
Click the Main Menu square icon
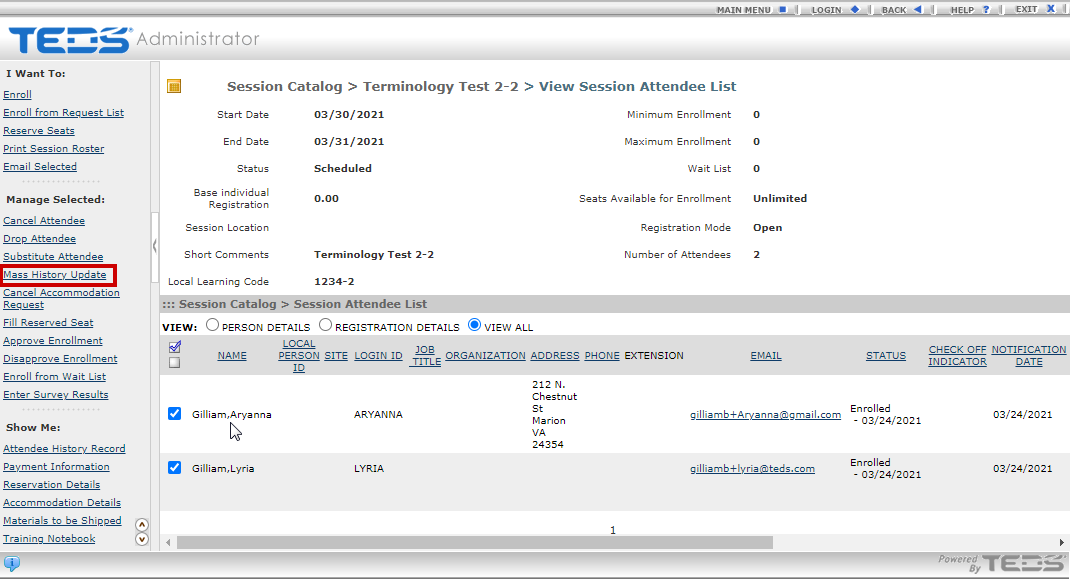click(783, 9)
